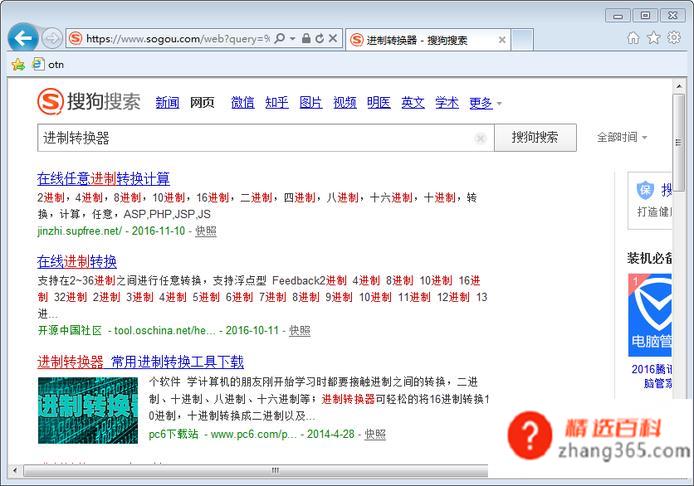Click the add-to-favorites bar star icon
Screen dimensions: 694x486
(18, 65)
